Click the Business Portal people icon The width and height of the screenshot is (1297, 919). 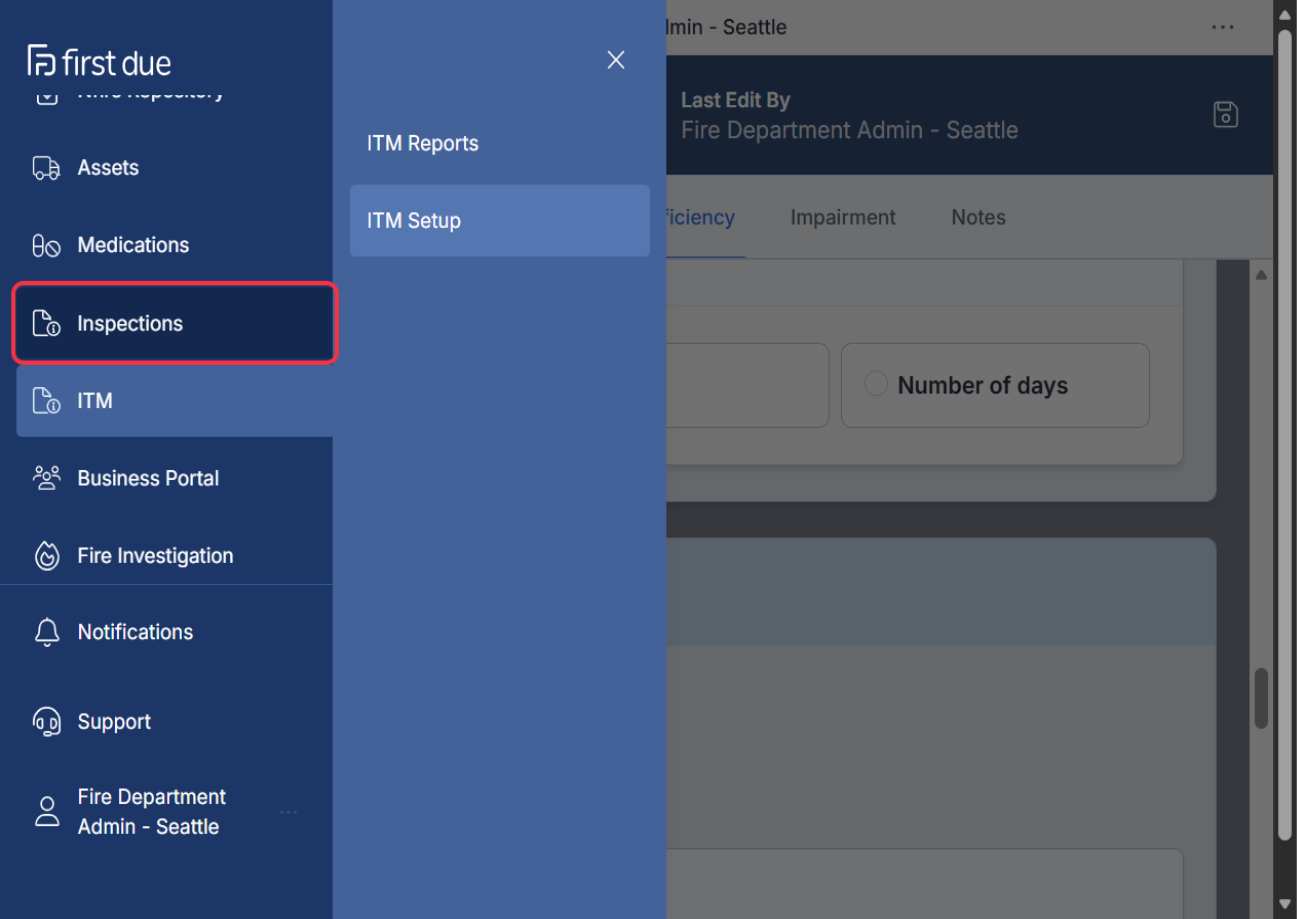click(x=46, y=478)
